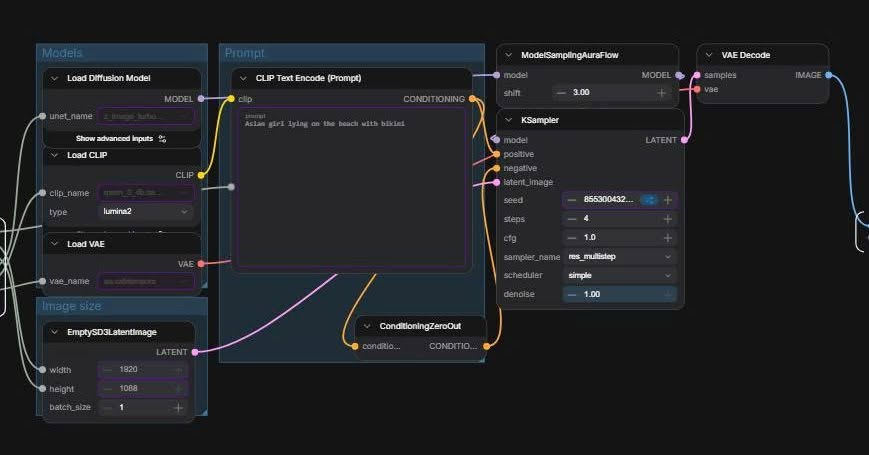Click the latent_image input socket on KSampler

pos(497,182)
